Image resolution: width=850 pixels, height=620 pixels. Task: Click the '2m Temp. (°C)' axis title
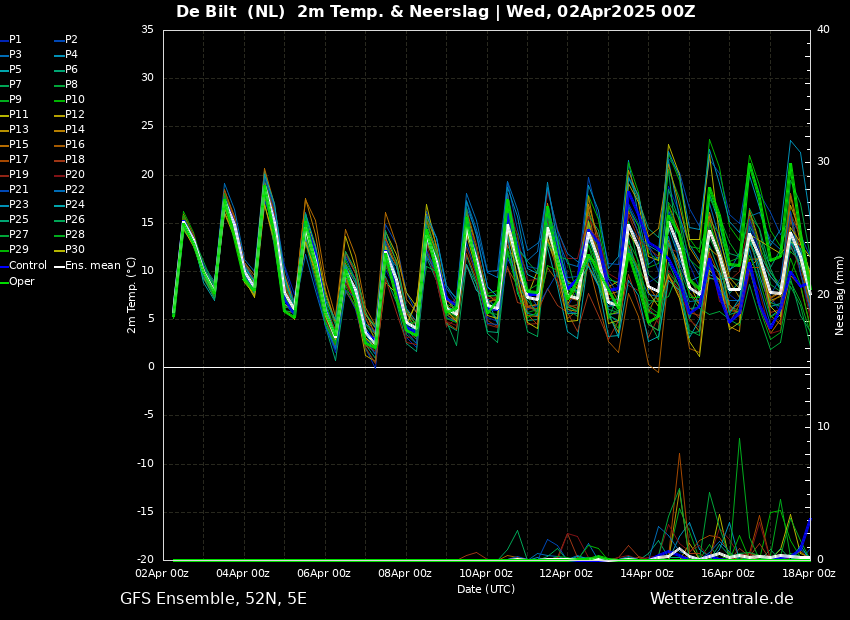[x=132, y=295]
